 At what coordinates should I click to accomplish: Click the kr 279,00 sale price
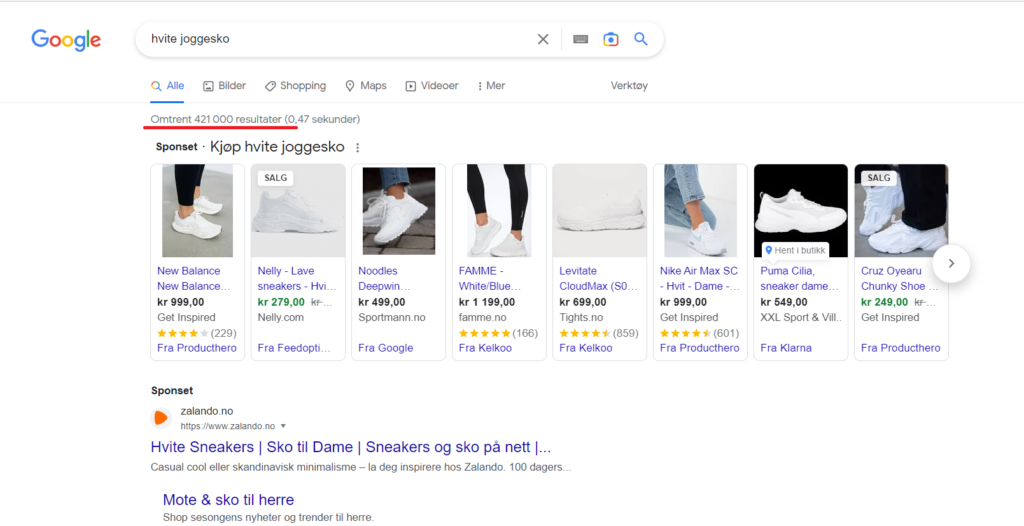click(x=281, y=302)
